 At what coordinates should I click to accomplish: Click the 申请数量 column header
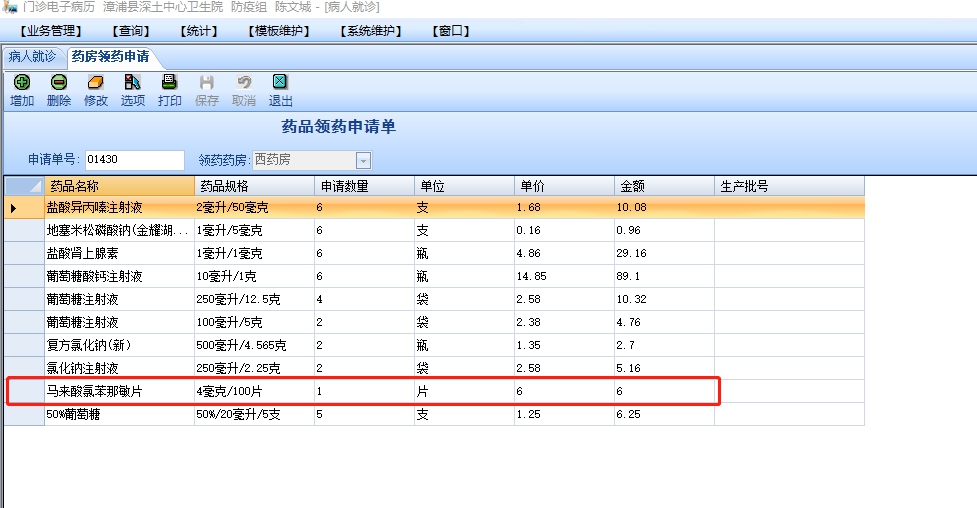tap(365, 186)
